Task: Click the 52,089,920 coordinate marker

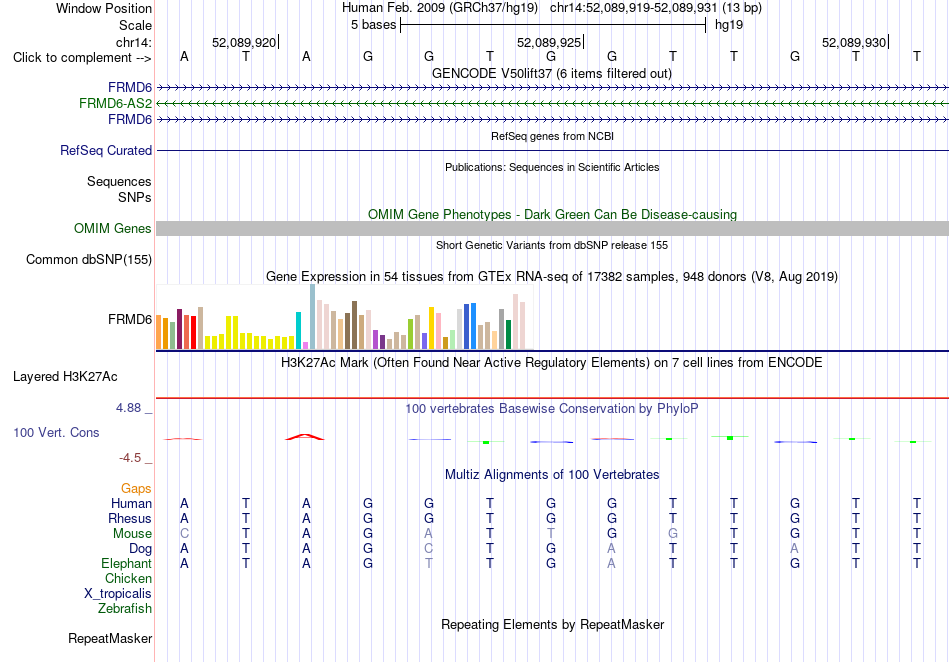Action: 244,42
